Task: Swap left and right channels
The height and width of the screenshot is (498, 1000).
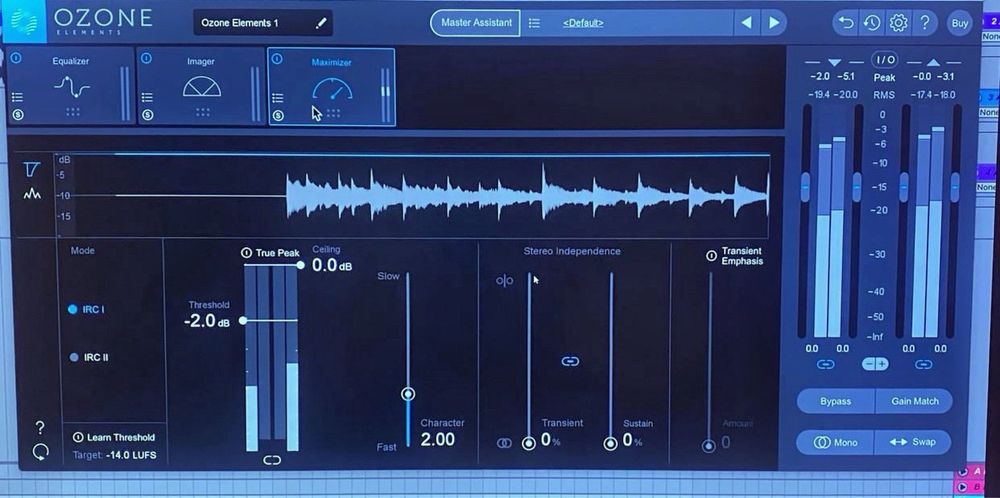Action: [913, 442]
